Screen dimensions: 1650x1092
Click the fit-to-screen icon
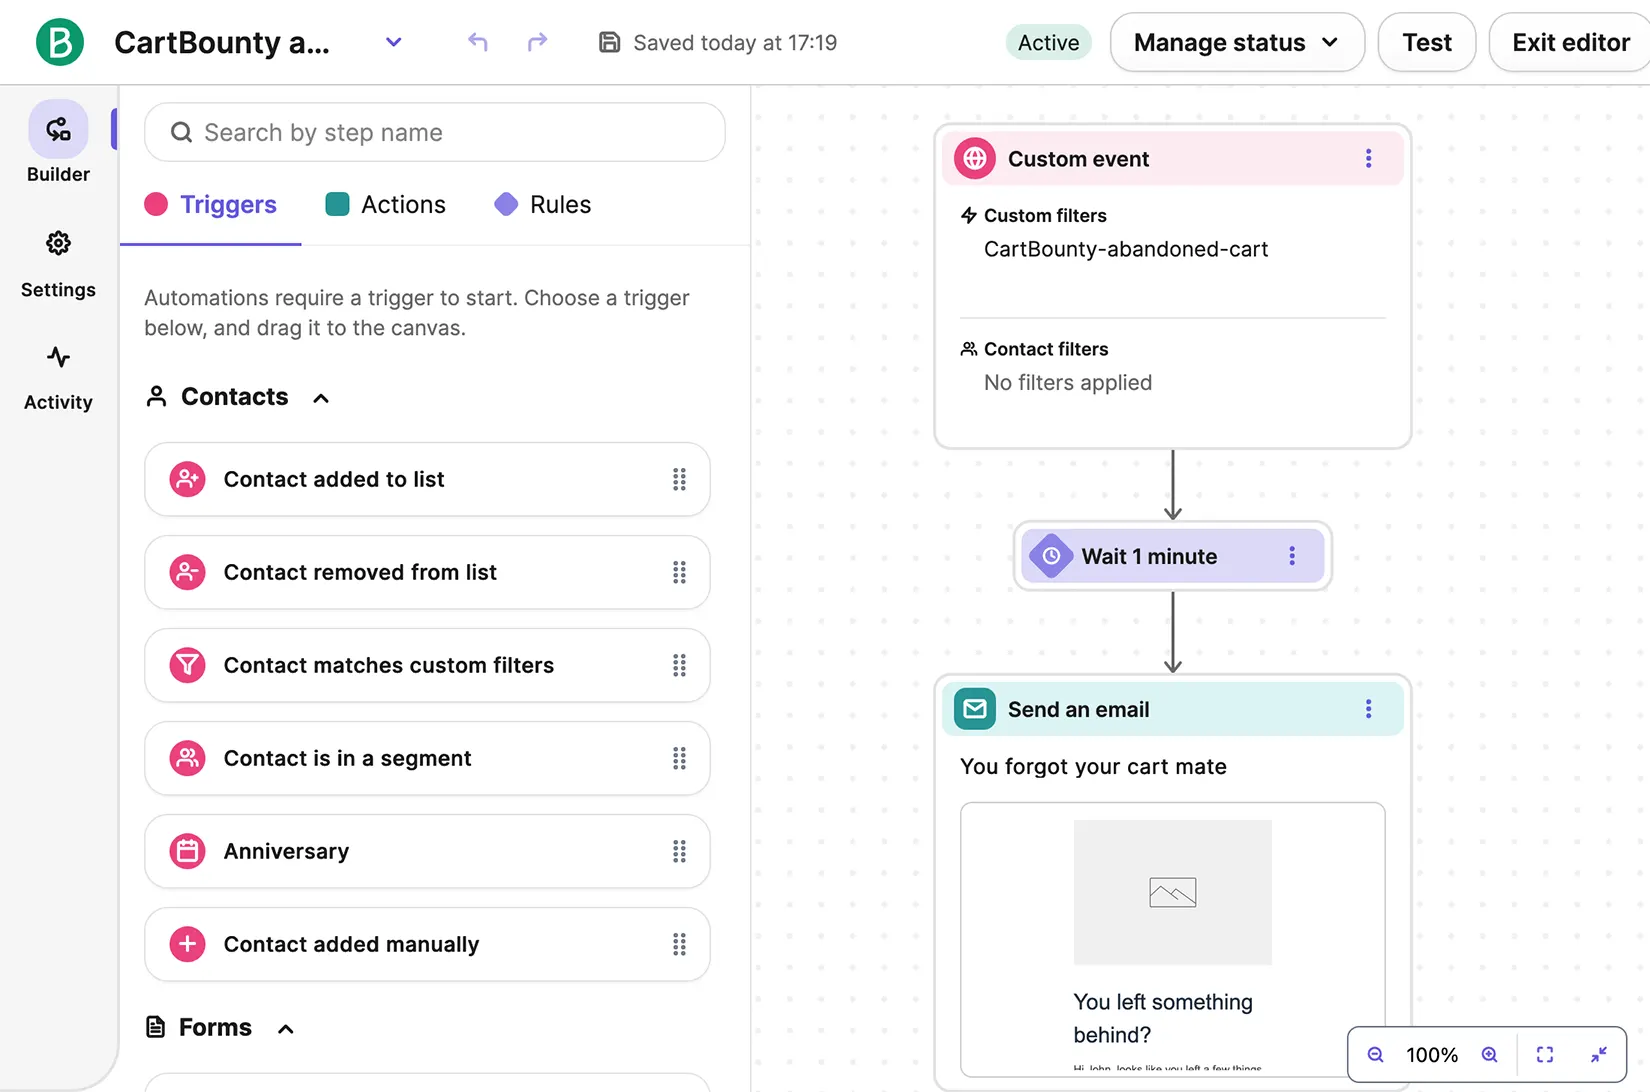[1545, 1054]
